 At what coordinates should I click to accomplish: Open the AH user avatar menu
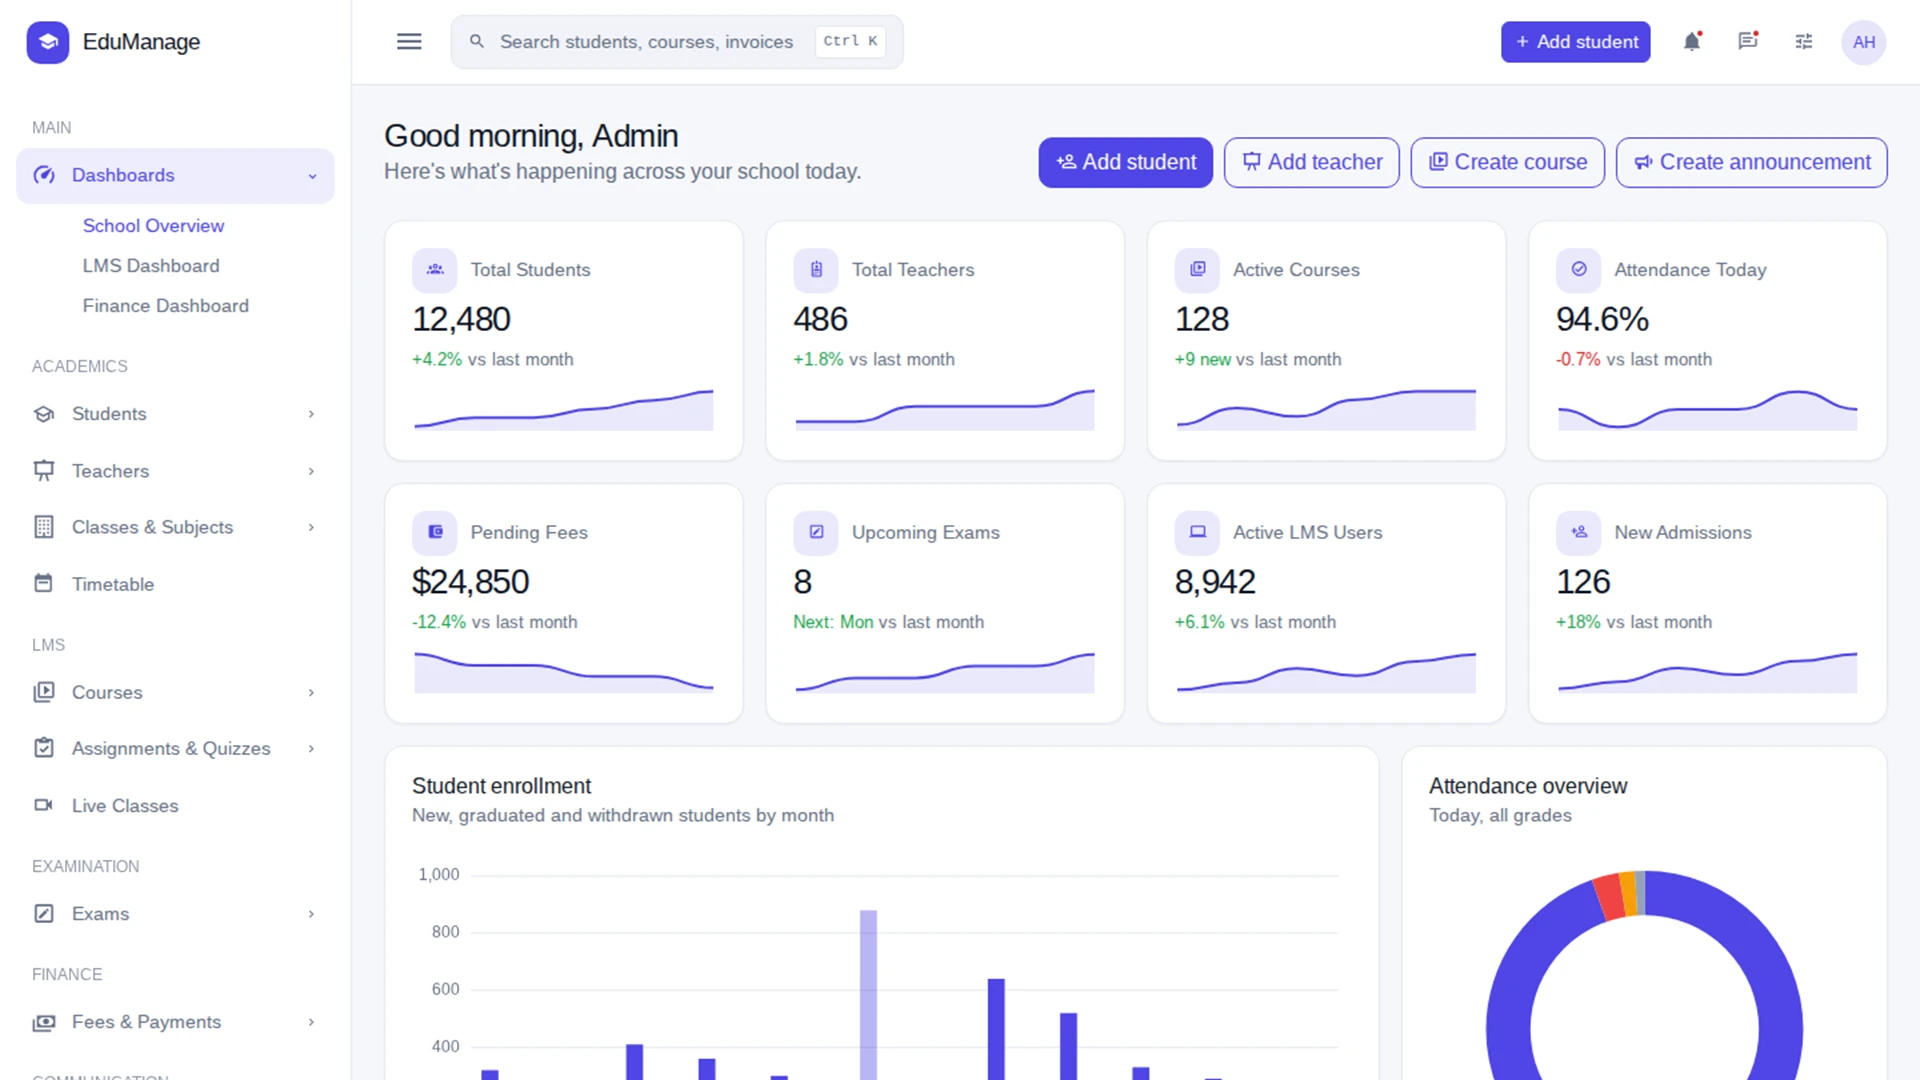[x=1864, y=42]
